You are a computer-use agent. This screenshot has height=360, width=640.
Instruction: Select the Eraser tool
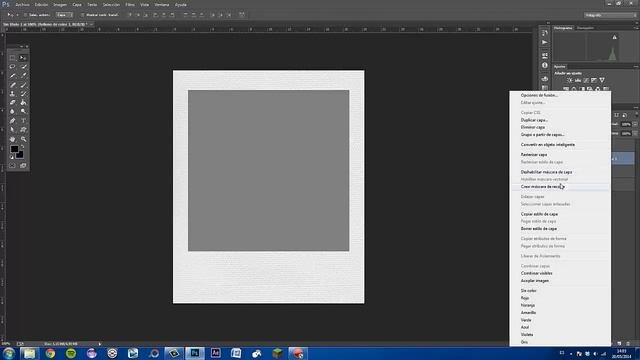pyautogui.click(x=12, y=102)
